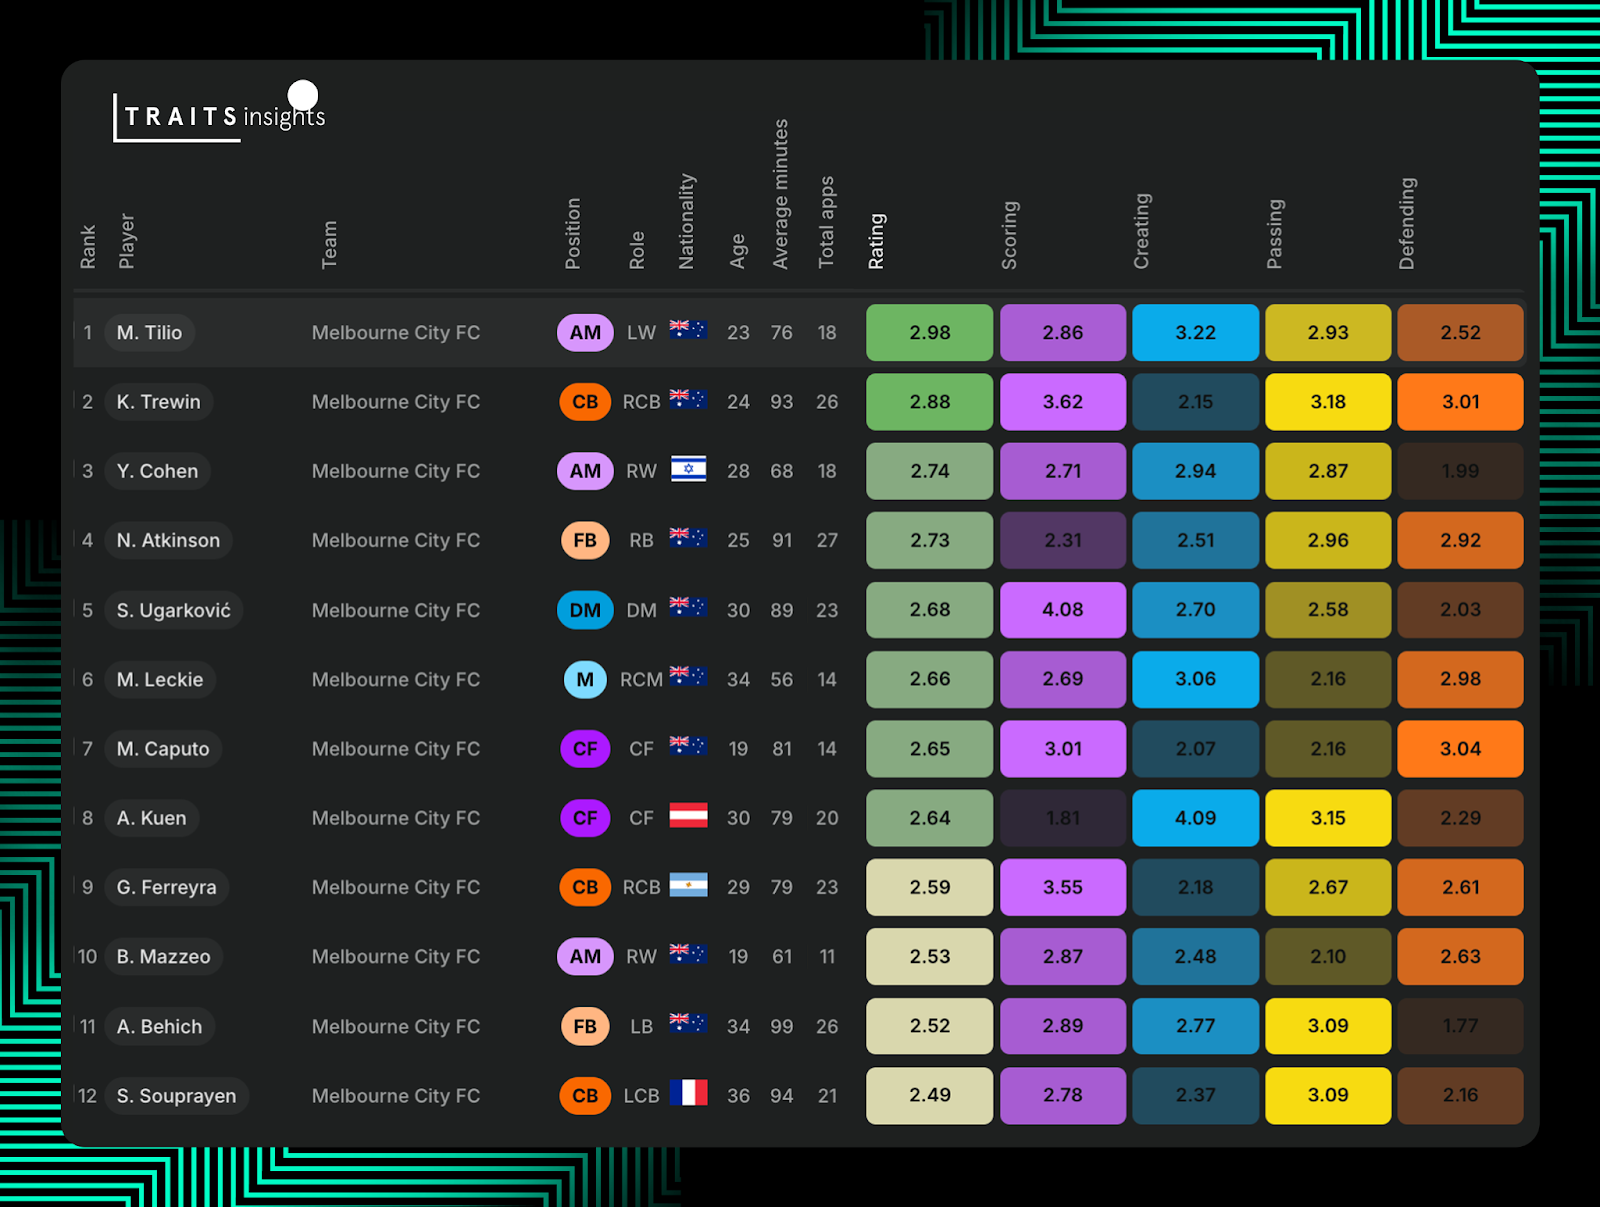Sort by the Creating column header
The width and height of the screenshot is (1600, 1207).
(x=1141, y=231)
